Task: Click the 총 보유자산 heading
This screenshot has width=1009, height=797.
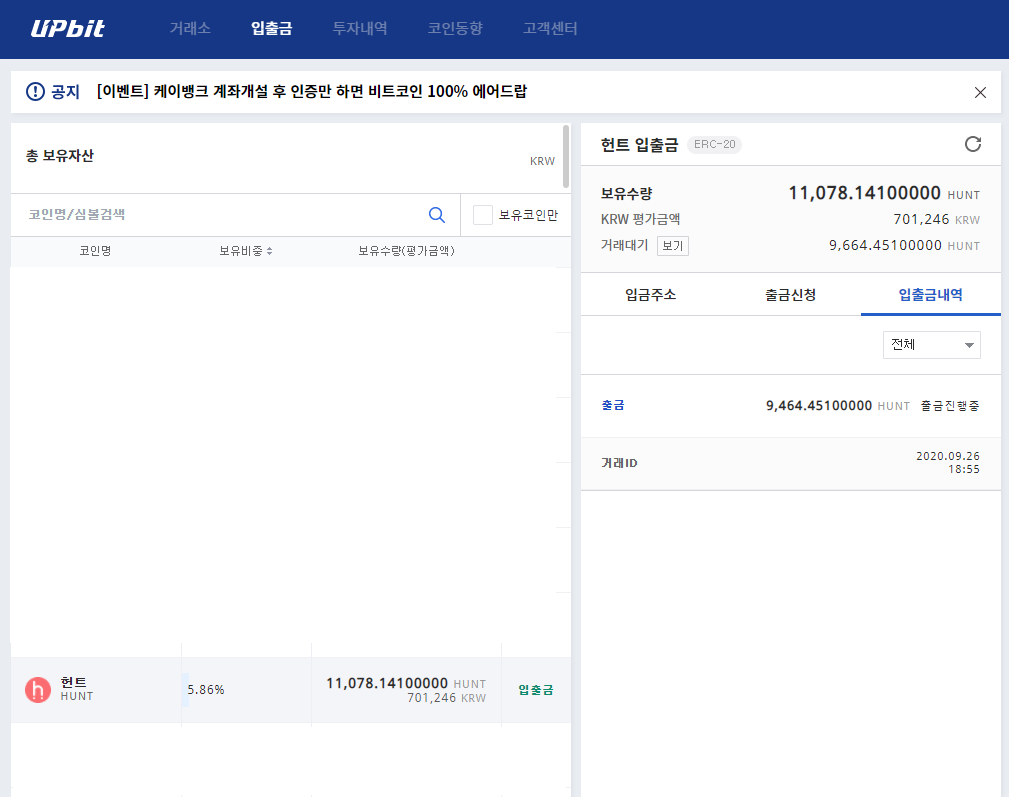Action: pyautogui.click(x=60, y=156)
